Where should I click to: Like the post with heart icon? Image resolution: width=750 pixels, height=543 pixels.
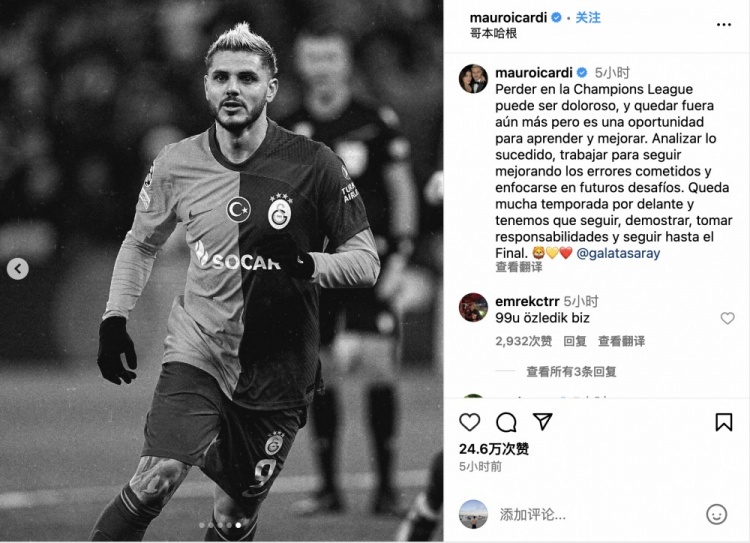coord(469,422)
